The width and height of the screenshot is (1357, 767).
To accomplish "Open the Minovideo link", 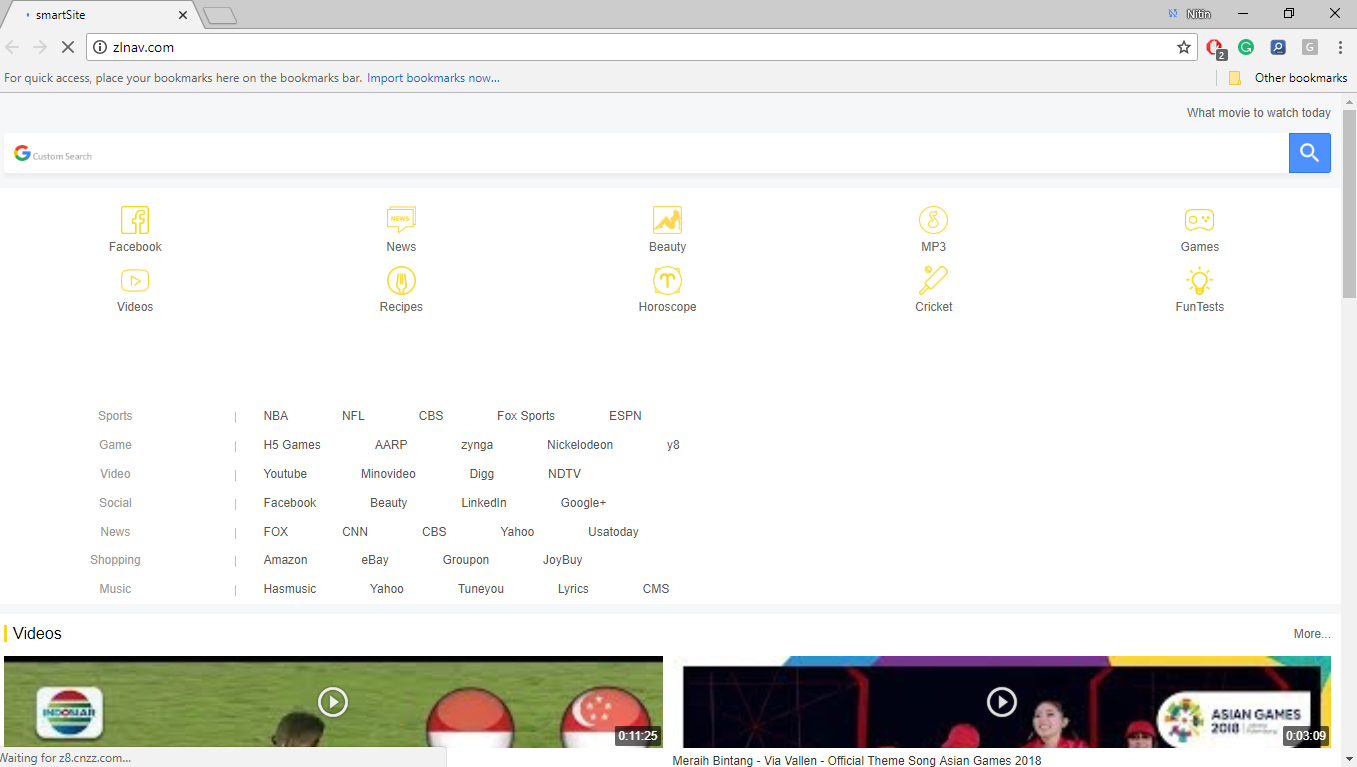I will pos(388,474).
